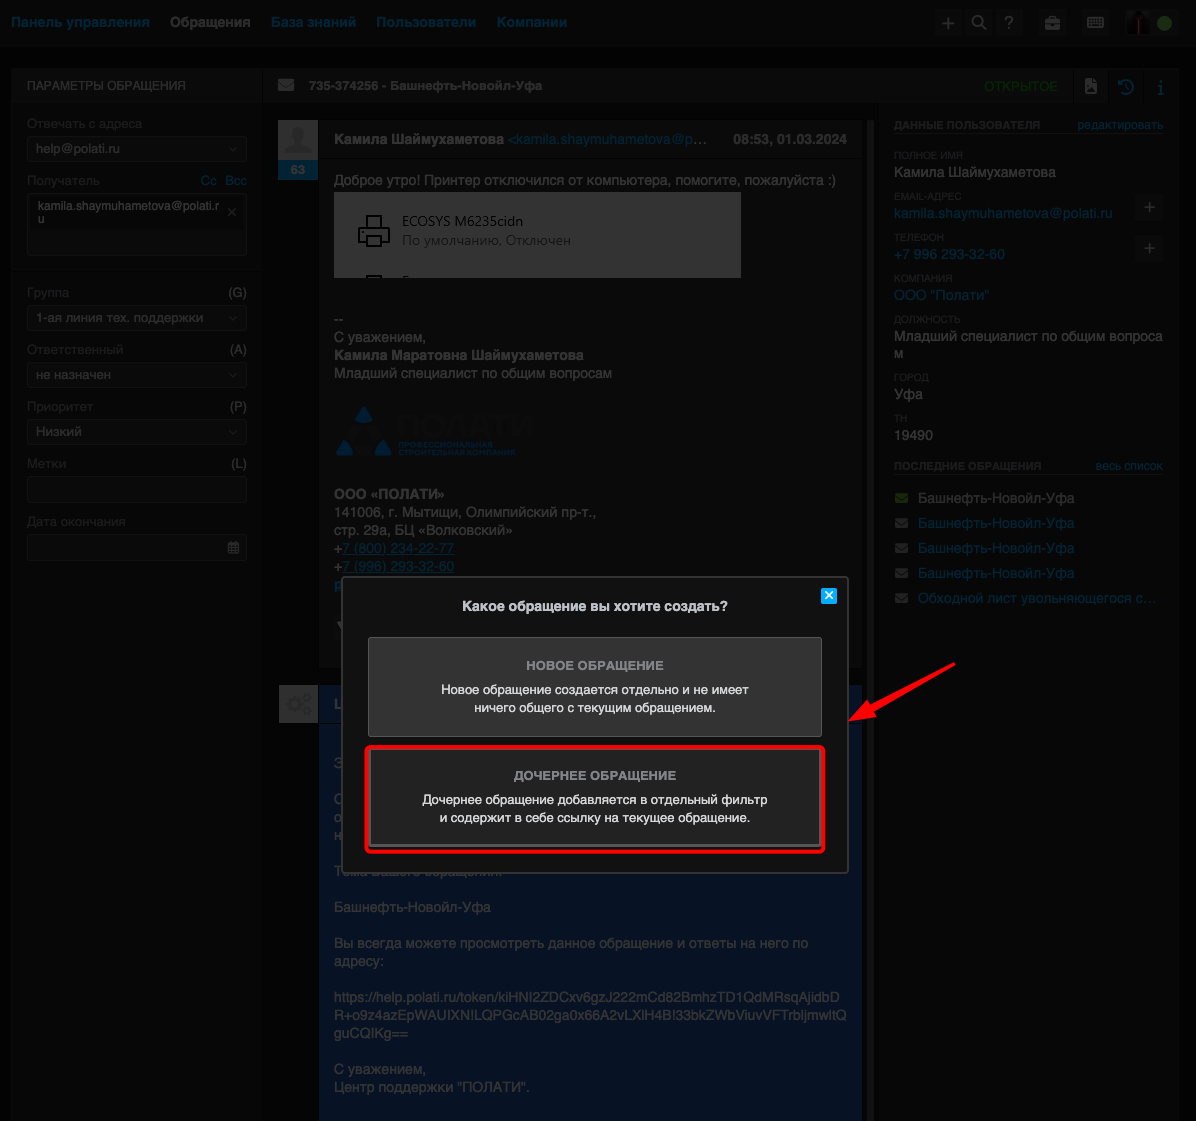Click the plus icon in top bar
Viewport: 1196px width, 1121px height.
947,23
